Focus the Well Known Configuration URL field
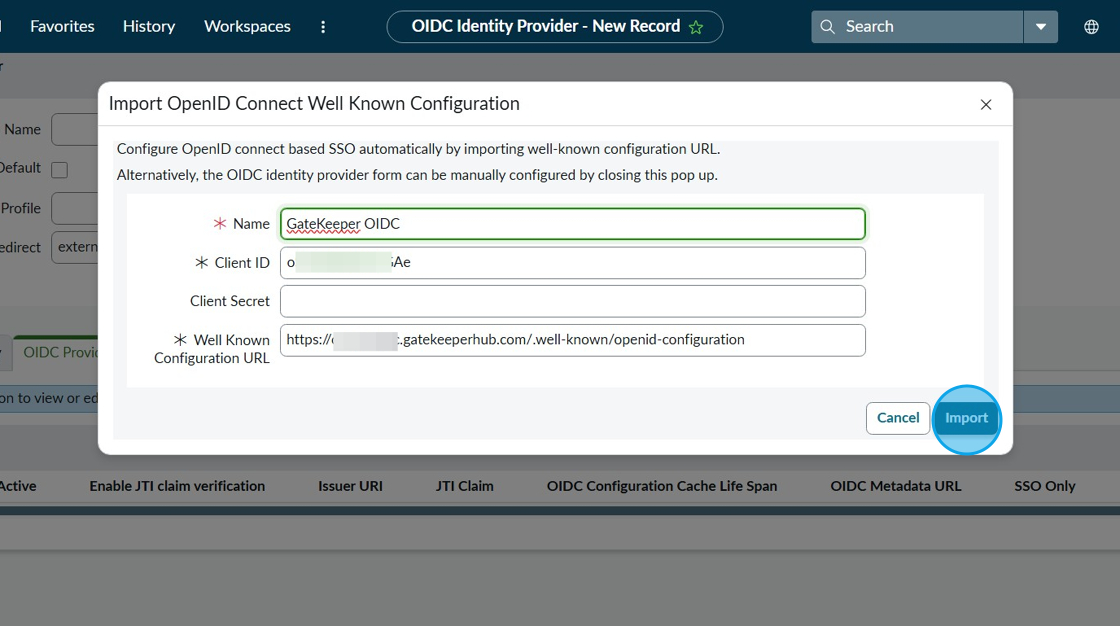1120x626 pixels. coord(573,340)
